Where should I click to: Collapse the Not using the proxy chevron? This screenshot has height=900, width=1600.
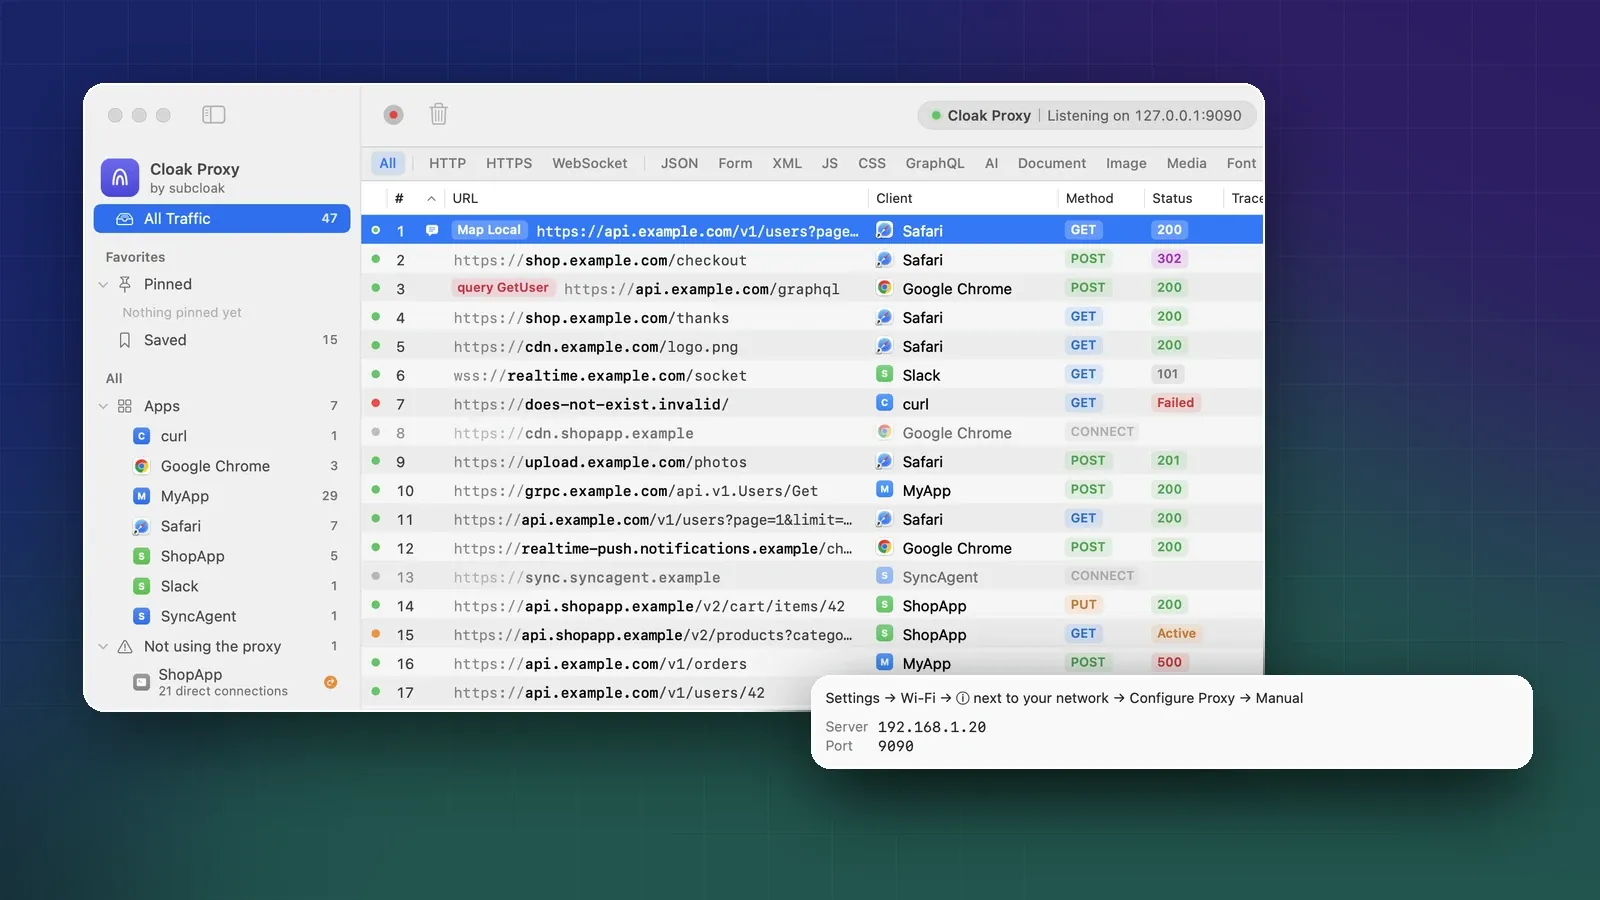(103, 647)
